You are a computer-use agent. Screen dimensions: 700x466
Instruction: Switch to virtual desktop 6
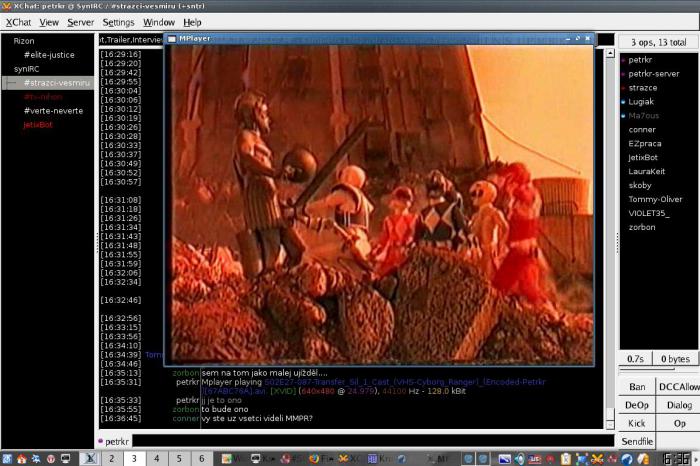[x=201, y=458]
